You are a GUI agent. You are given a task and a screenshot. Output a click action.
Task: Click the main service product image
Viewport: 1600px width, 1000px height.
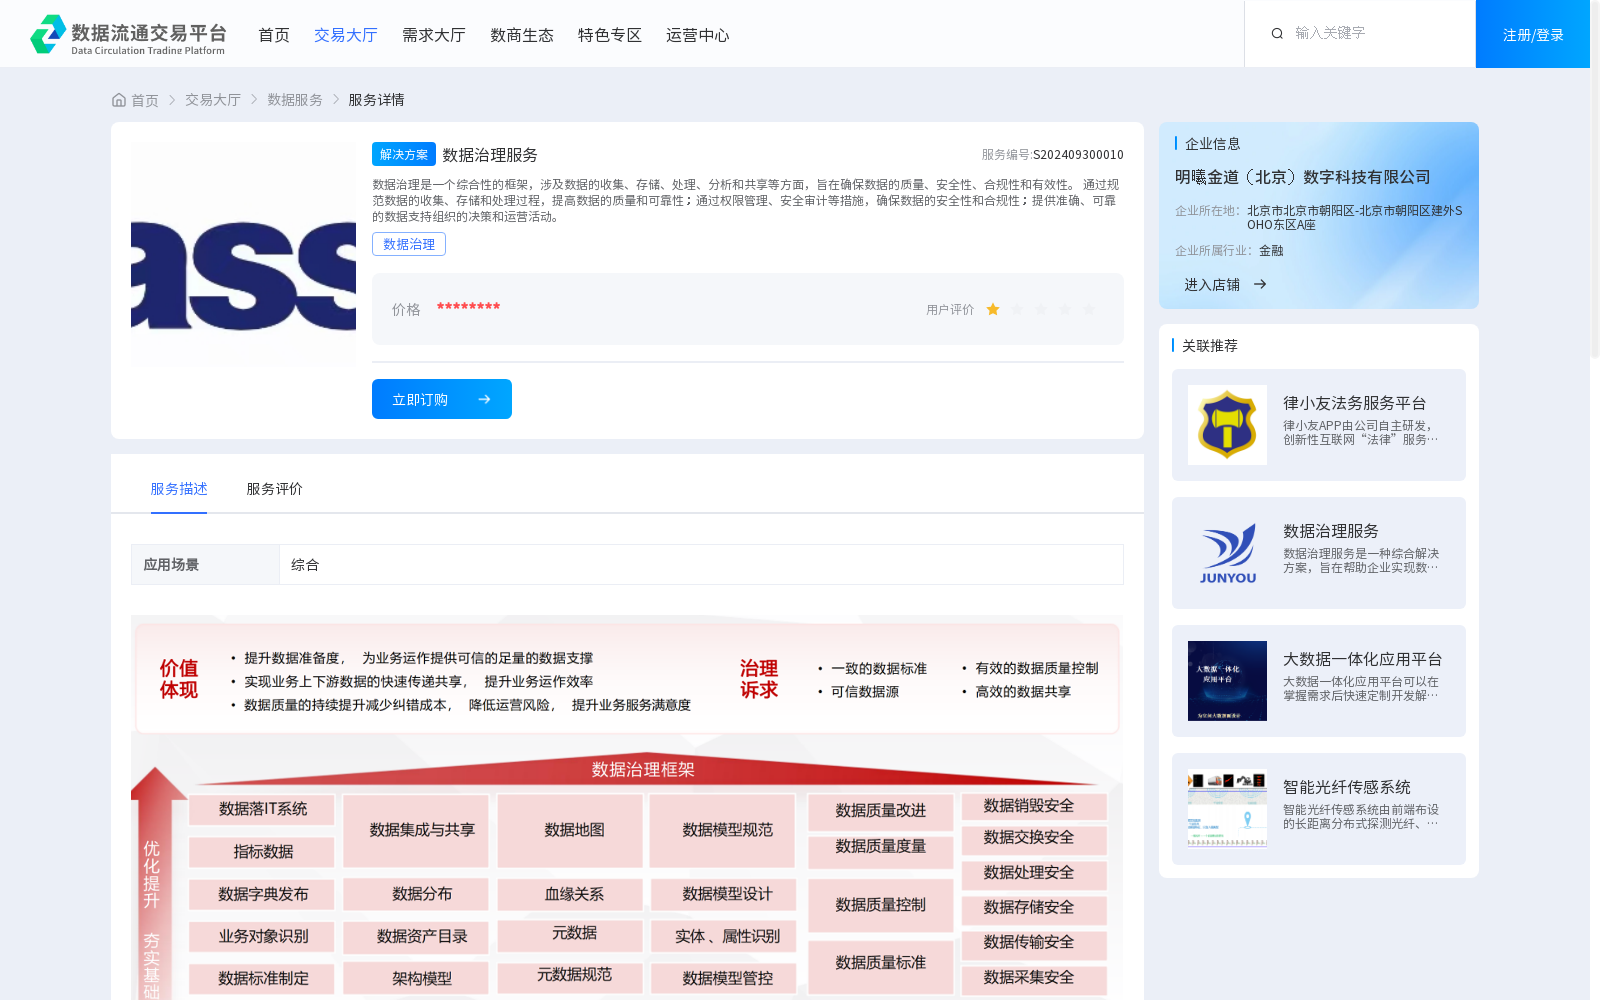[243, 255]
